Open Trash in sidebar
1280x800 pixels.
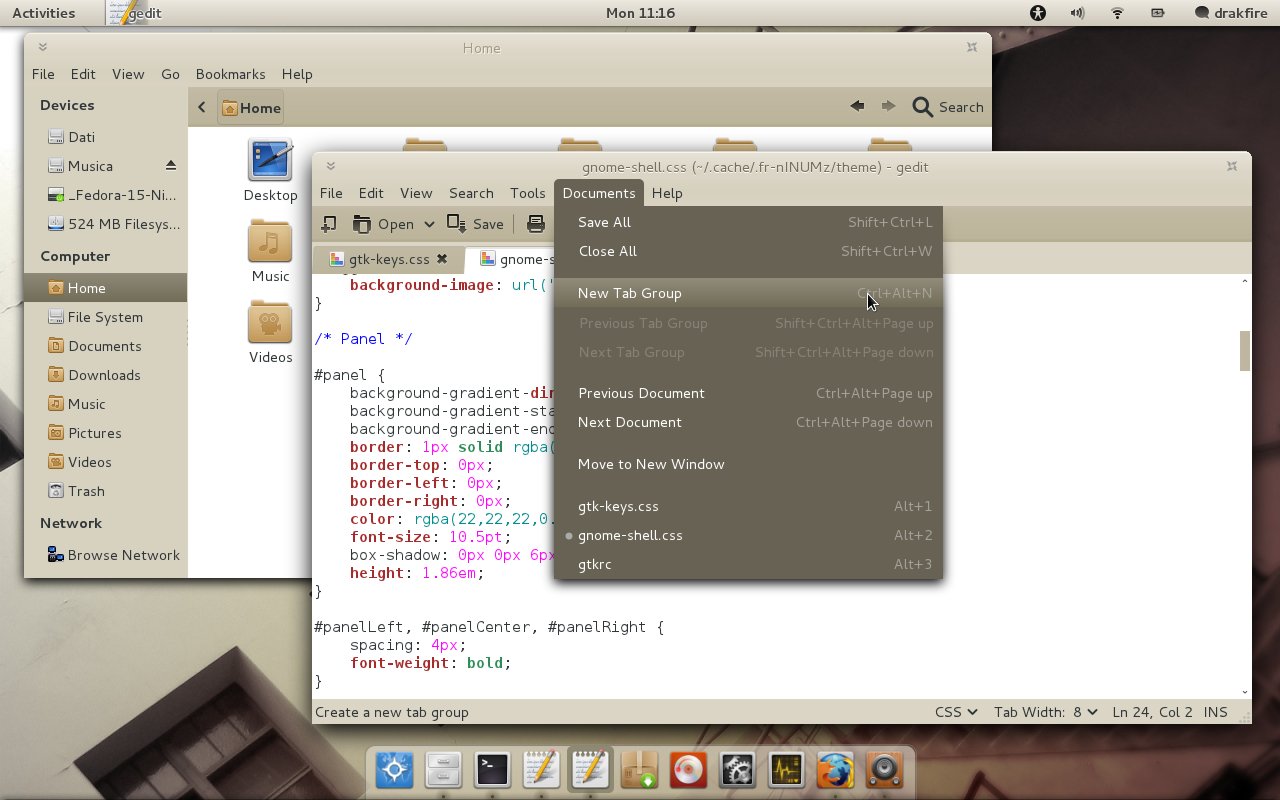coord(105,491)
